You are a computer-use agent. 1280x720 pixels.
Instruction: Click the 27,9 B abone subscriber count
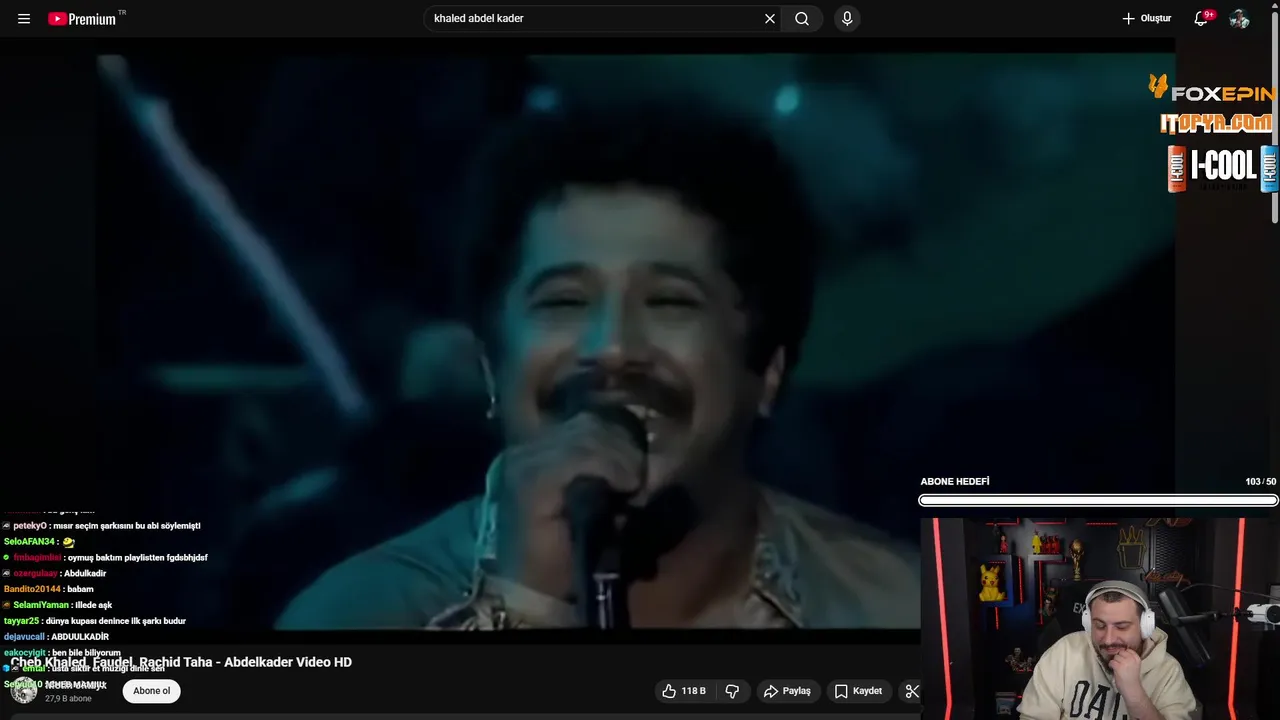[68, 699]
